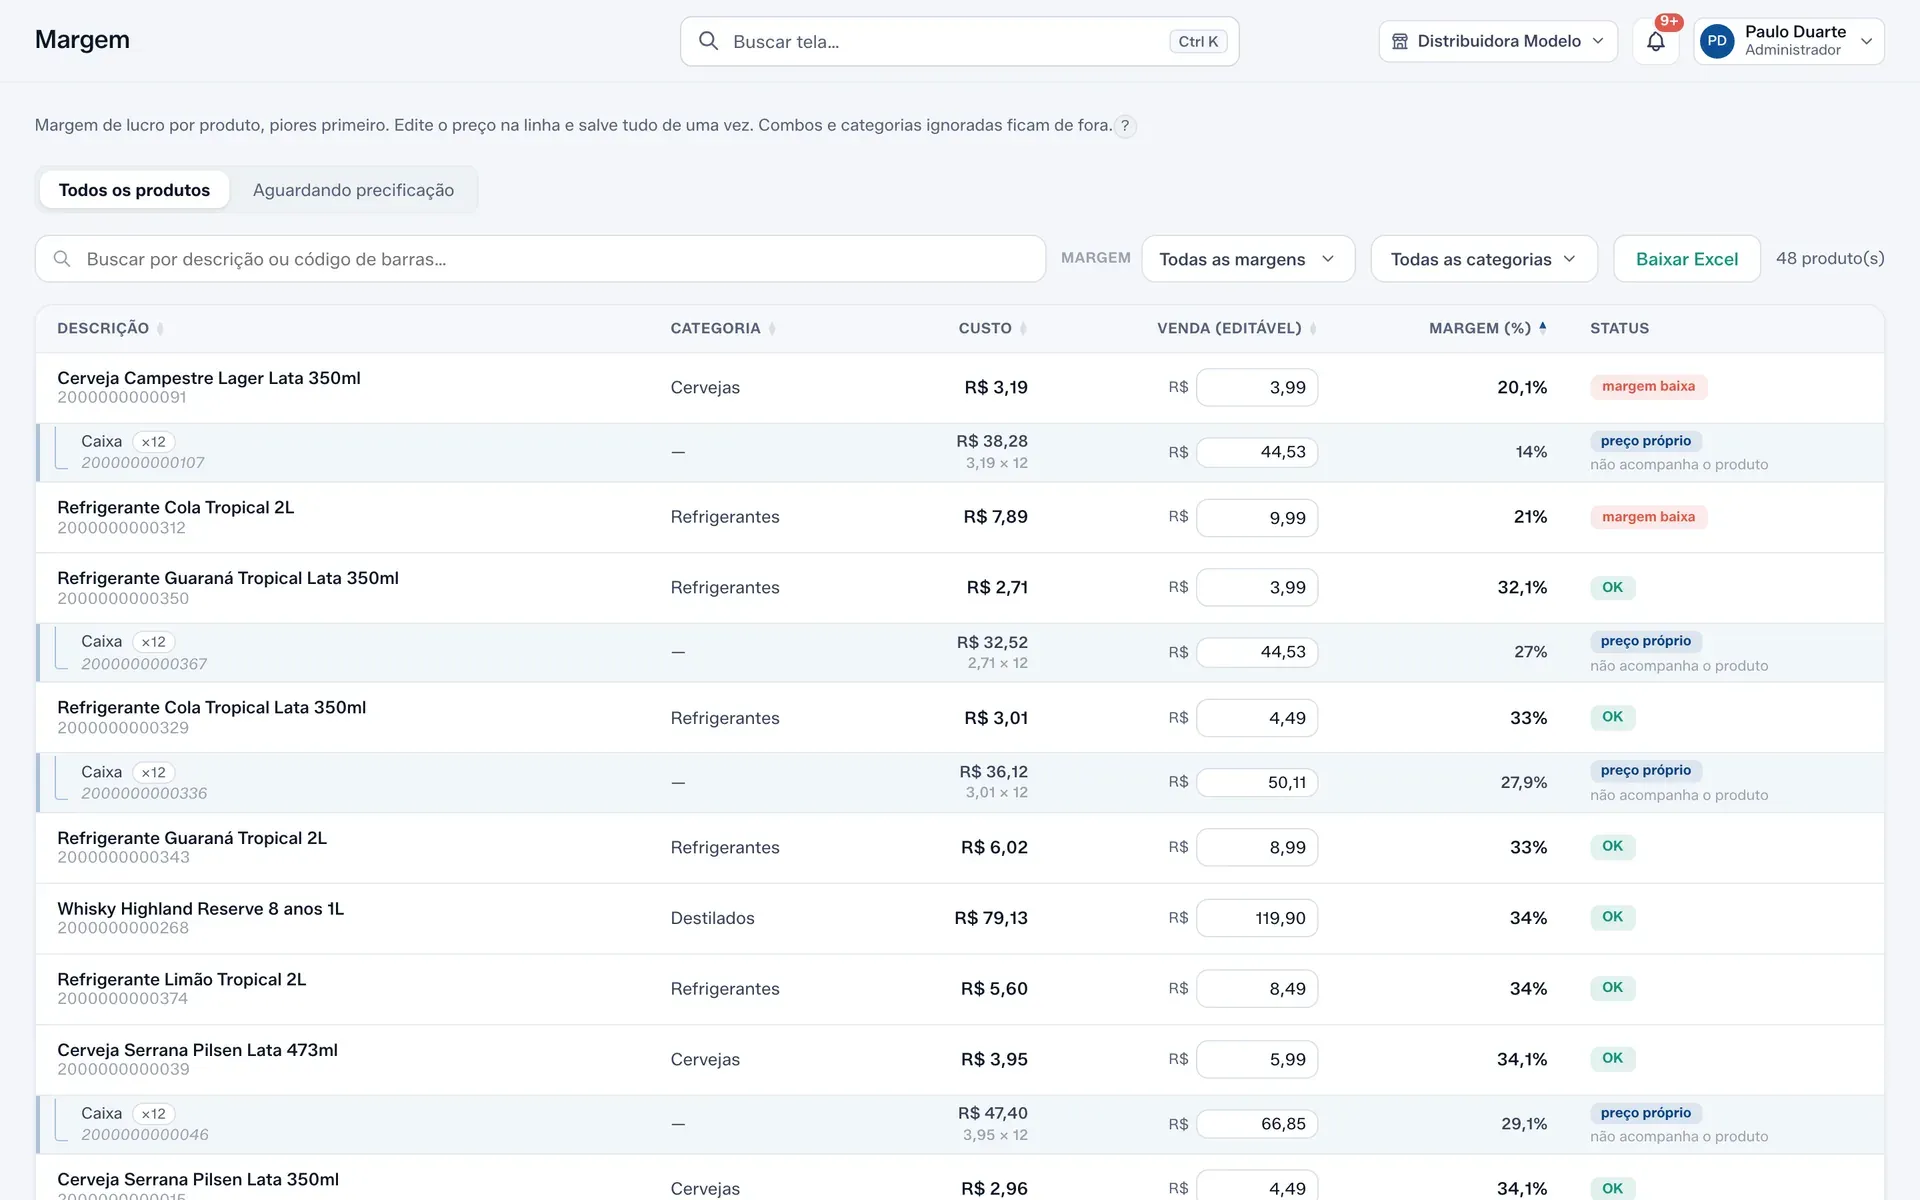Click Destilados category cell
Screen dimensions: 1920x1200
[712, 918]
